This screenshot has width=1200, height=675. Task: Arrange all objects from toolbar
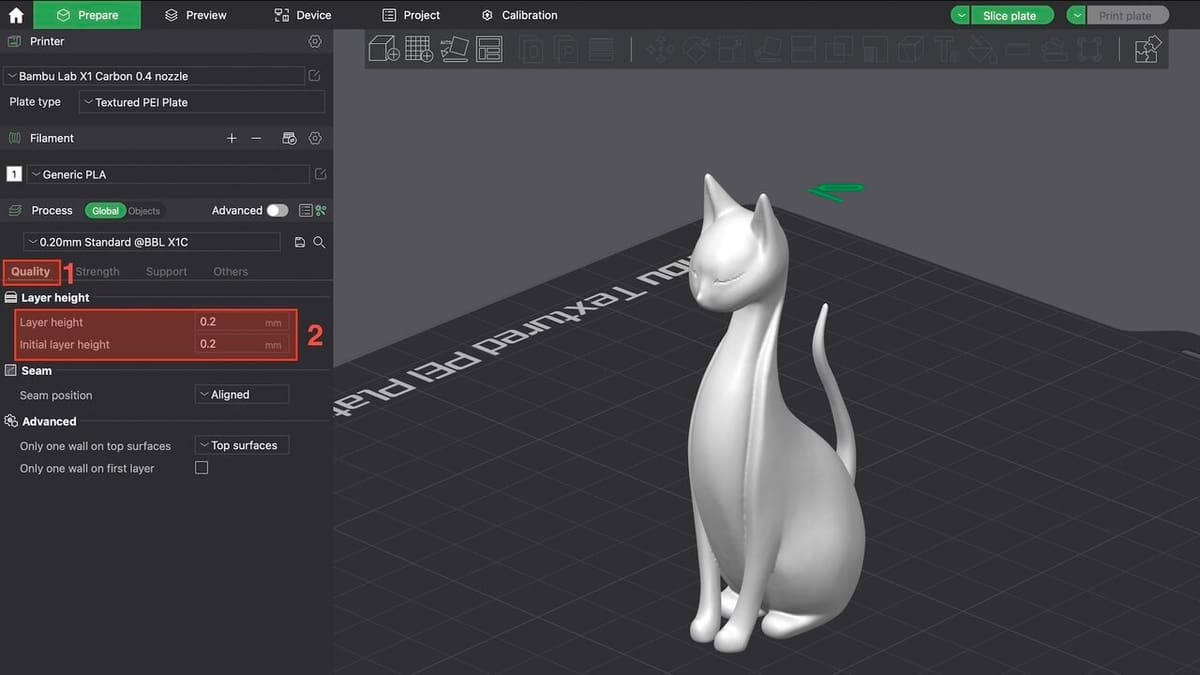(x=489, y=49)
